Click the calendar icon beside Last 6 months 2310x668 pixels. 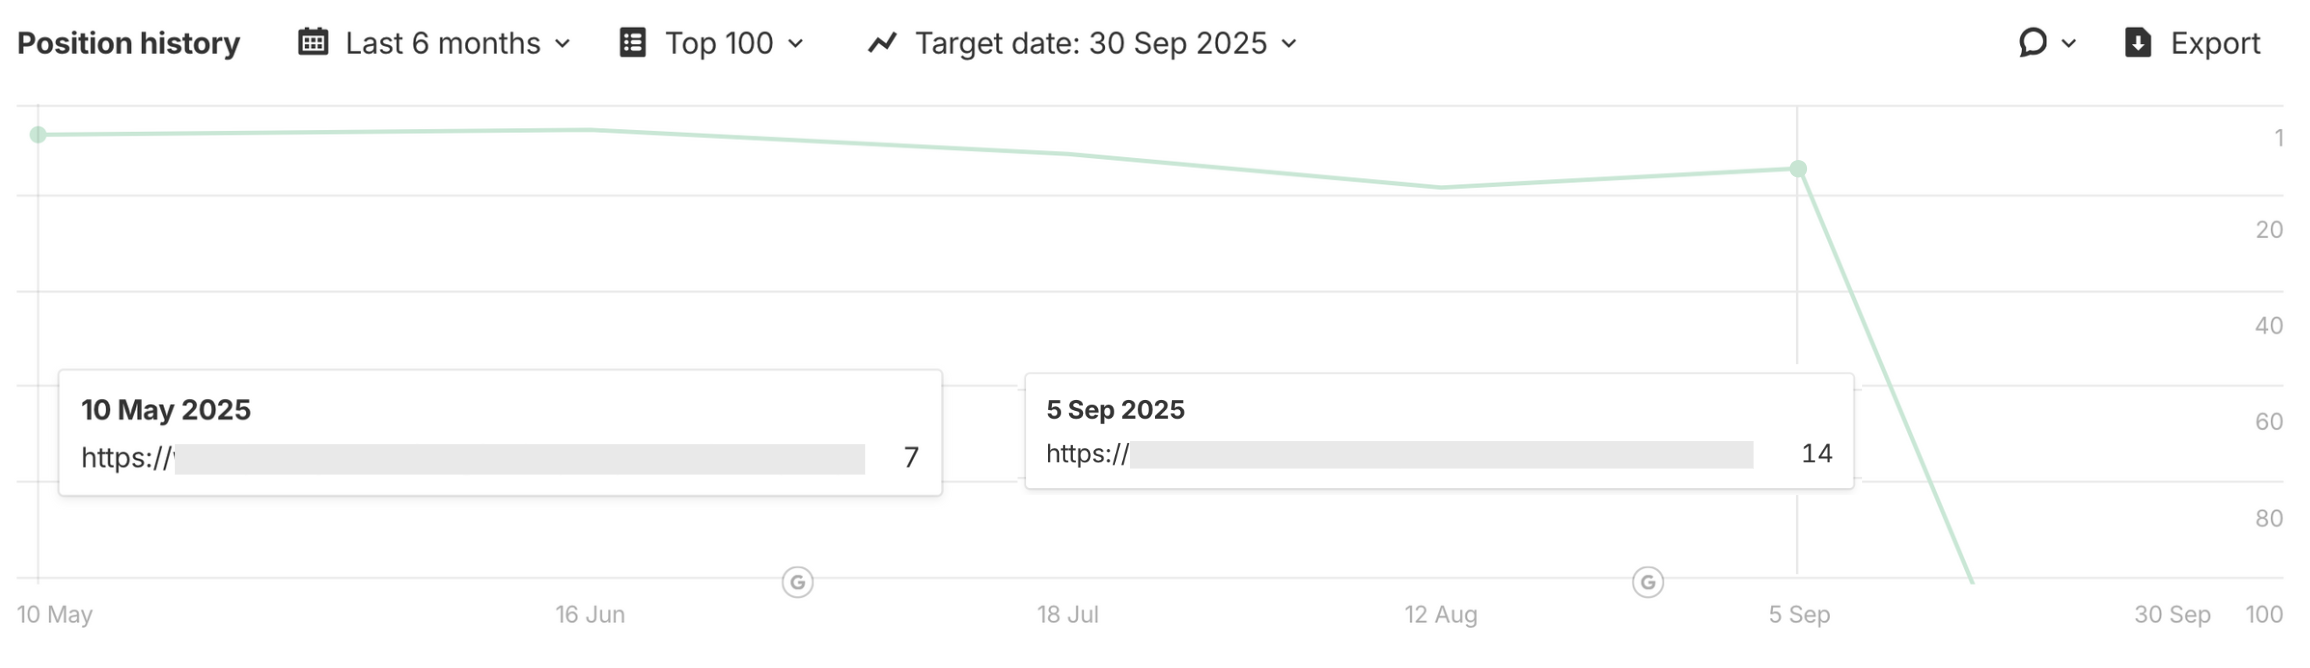point(313,42)
